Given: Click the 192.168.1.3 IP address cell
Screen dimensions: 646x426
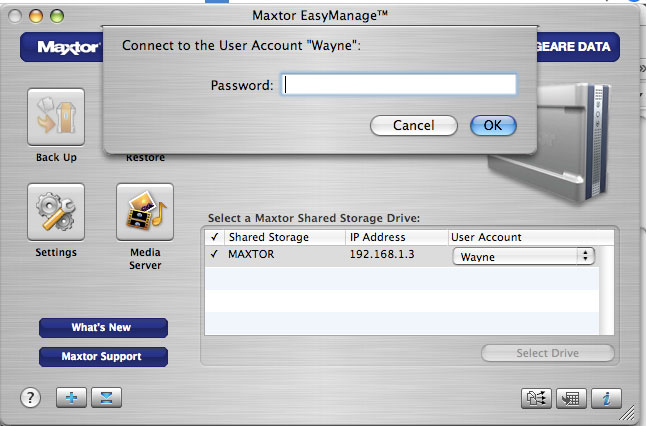Looking at the screenshot, I should tap(382, 254).
